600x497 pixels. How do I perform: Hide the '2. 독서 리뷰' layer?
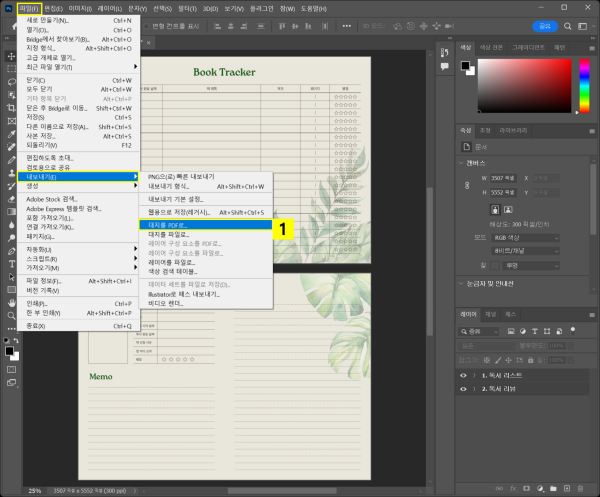point(463,389)
